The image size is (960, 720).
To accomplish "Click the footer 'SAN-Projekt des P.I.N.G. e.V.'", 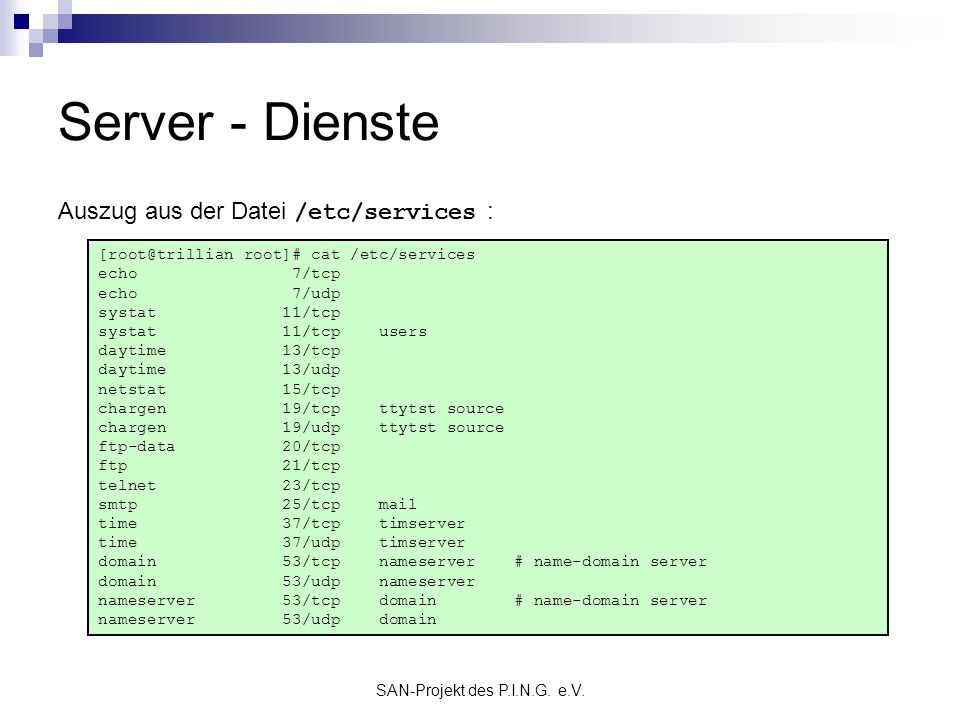I will pos(481,691).
